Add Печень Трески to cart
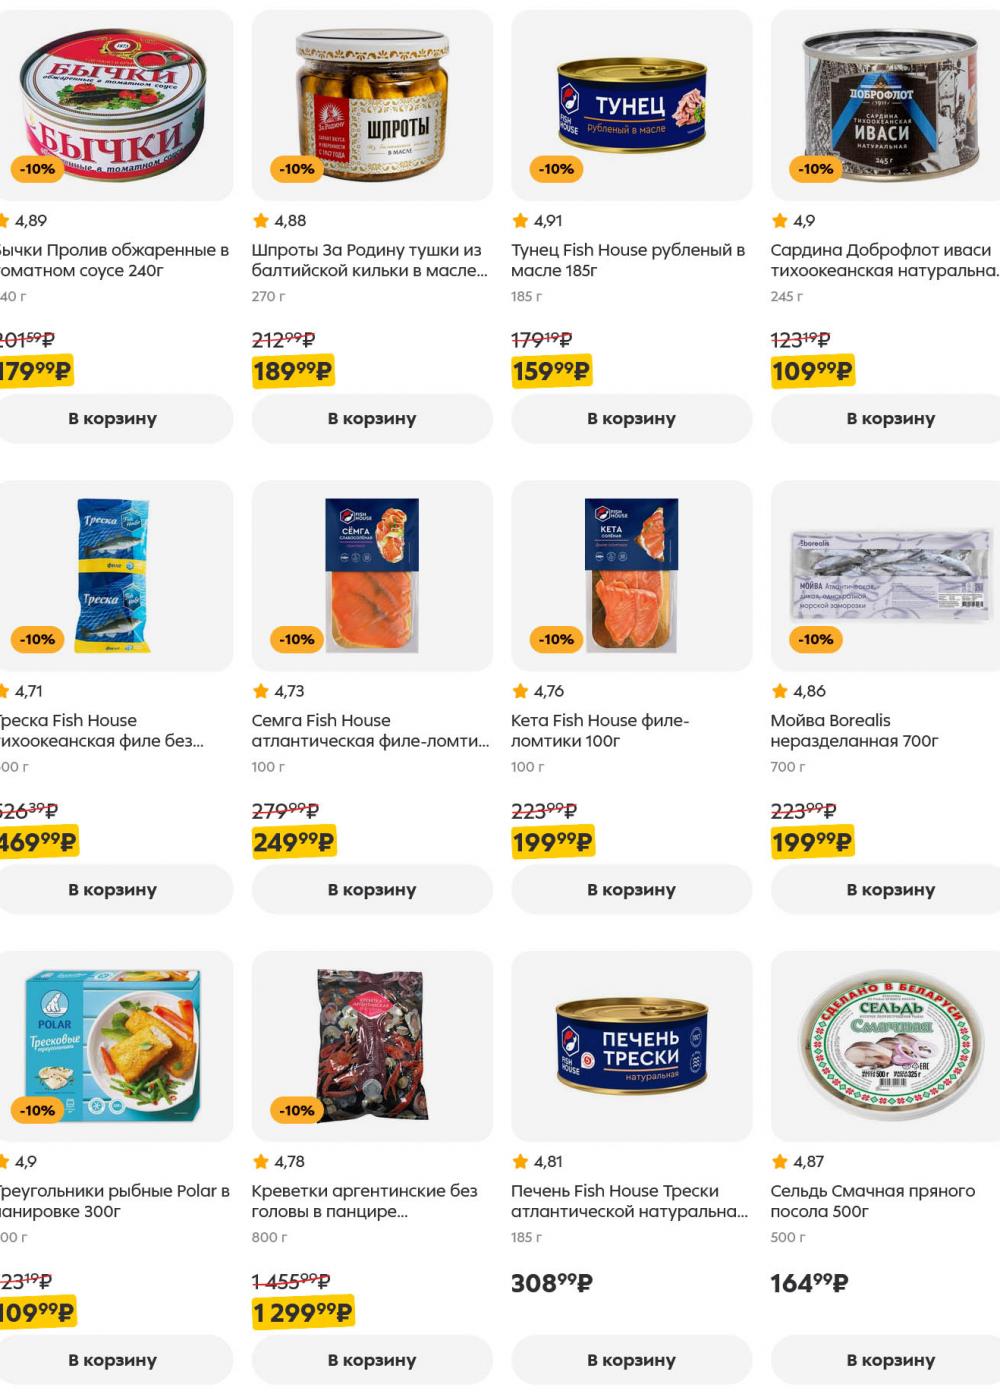The height and width of the screenshot is (1400, 1000). tap(631, 1360)
